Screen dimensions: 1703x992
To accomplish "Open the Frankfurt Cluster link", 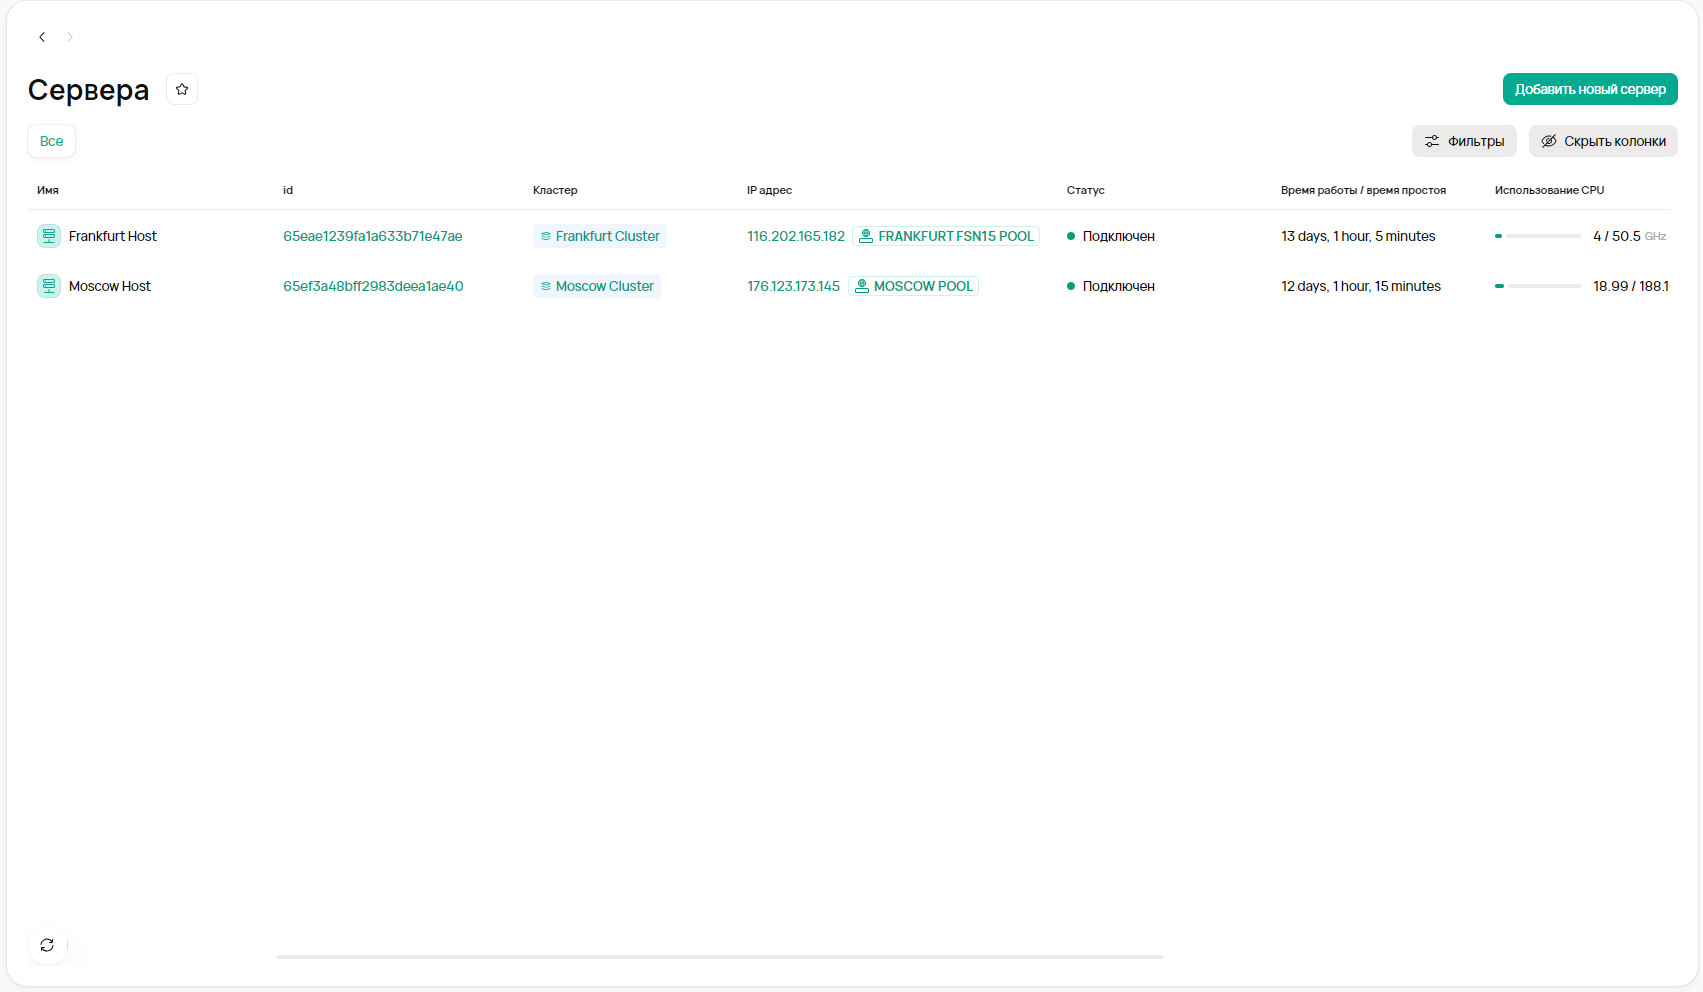I will 600,236.
